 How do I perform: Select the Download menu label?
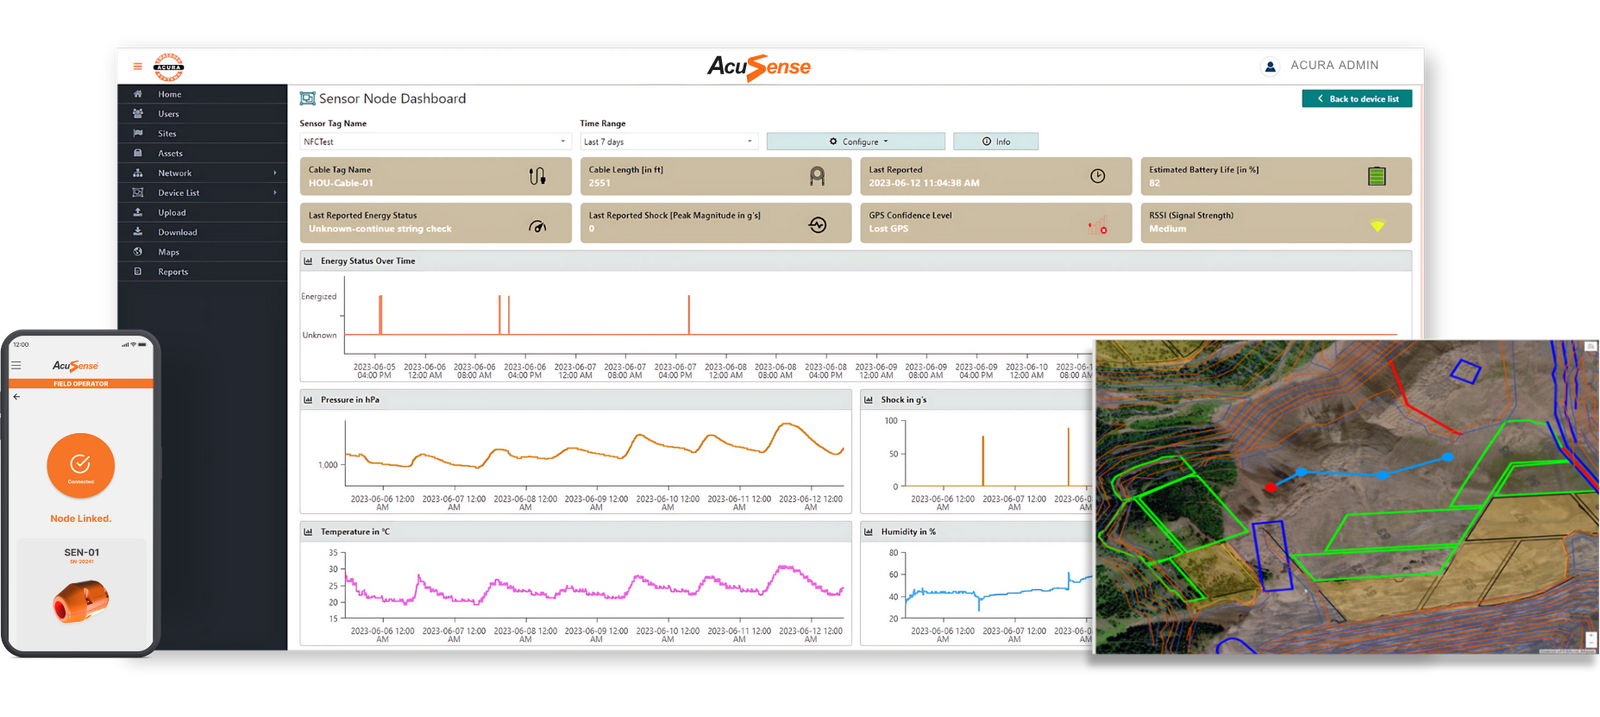click(178, 232)
